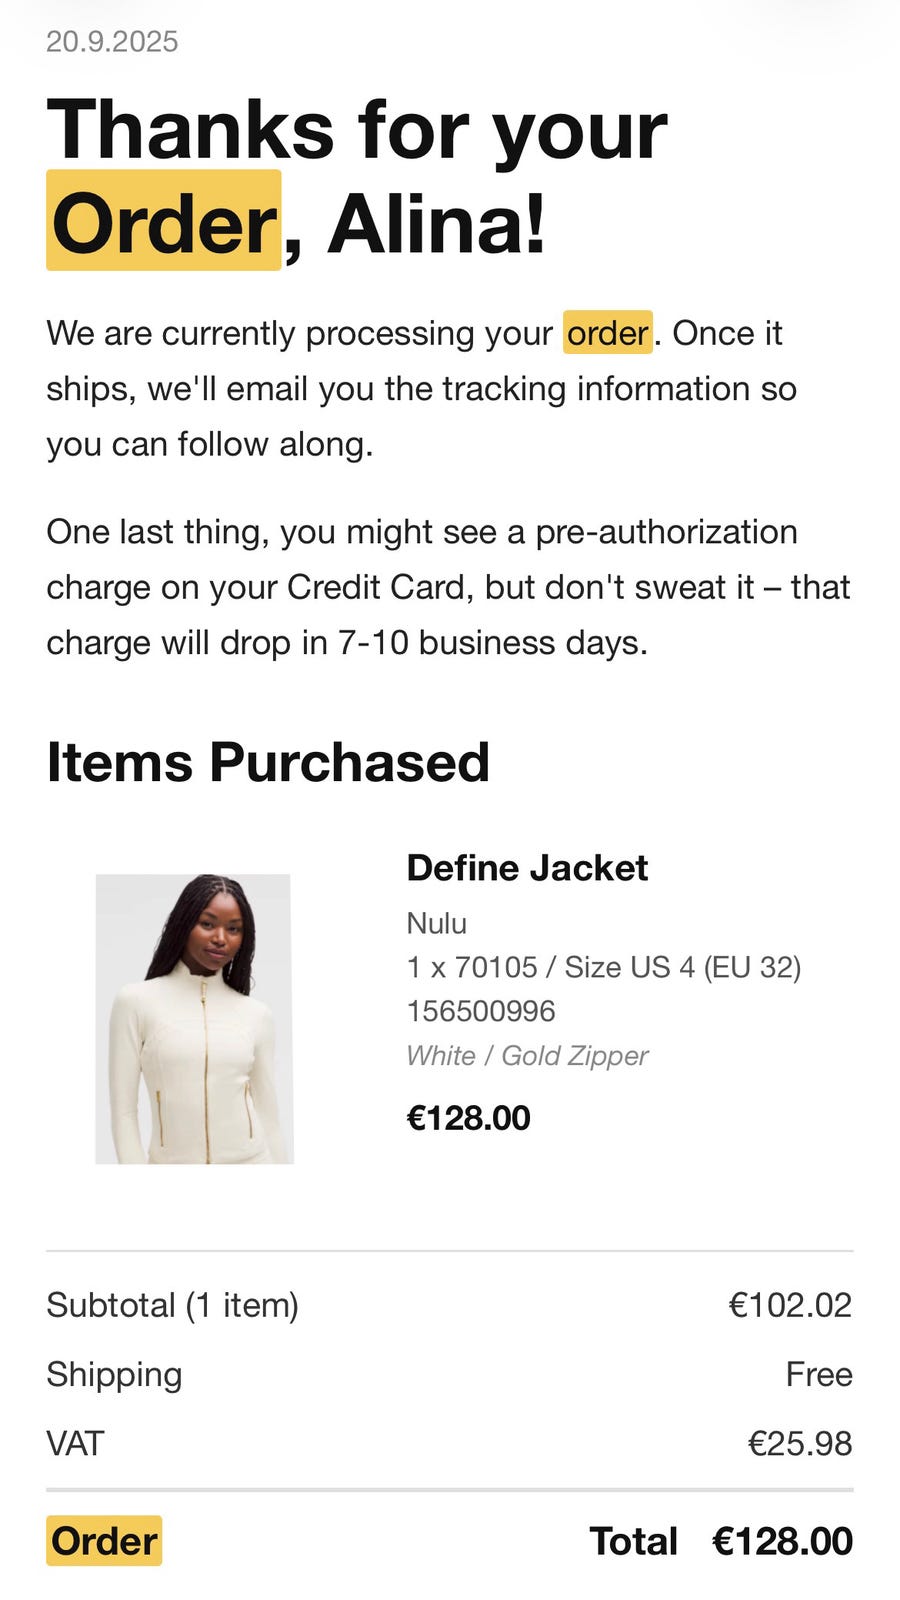Click the date 20.9.2025 at the top
This screenshot has height=1600, width=900.
[112, 41]
